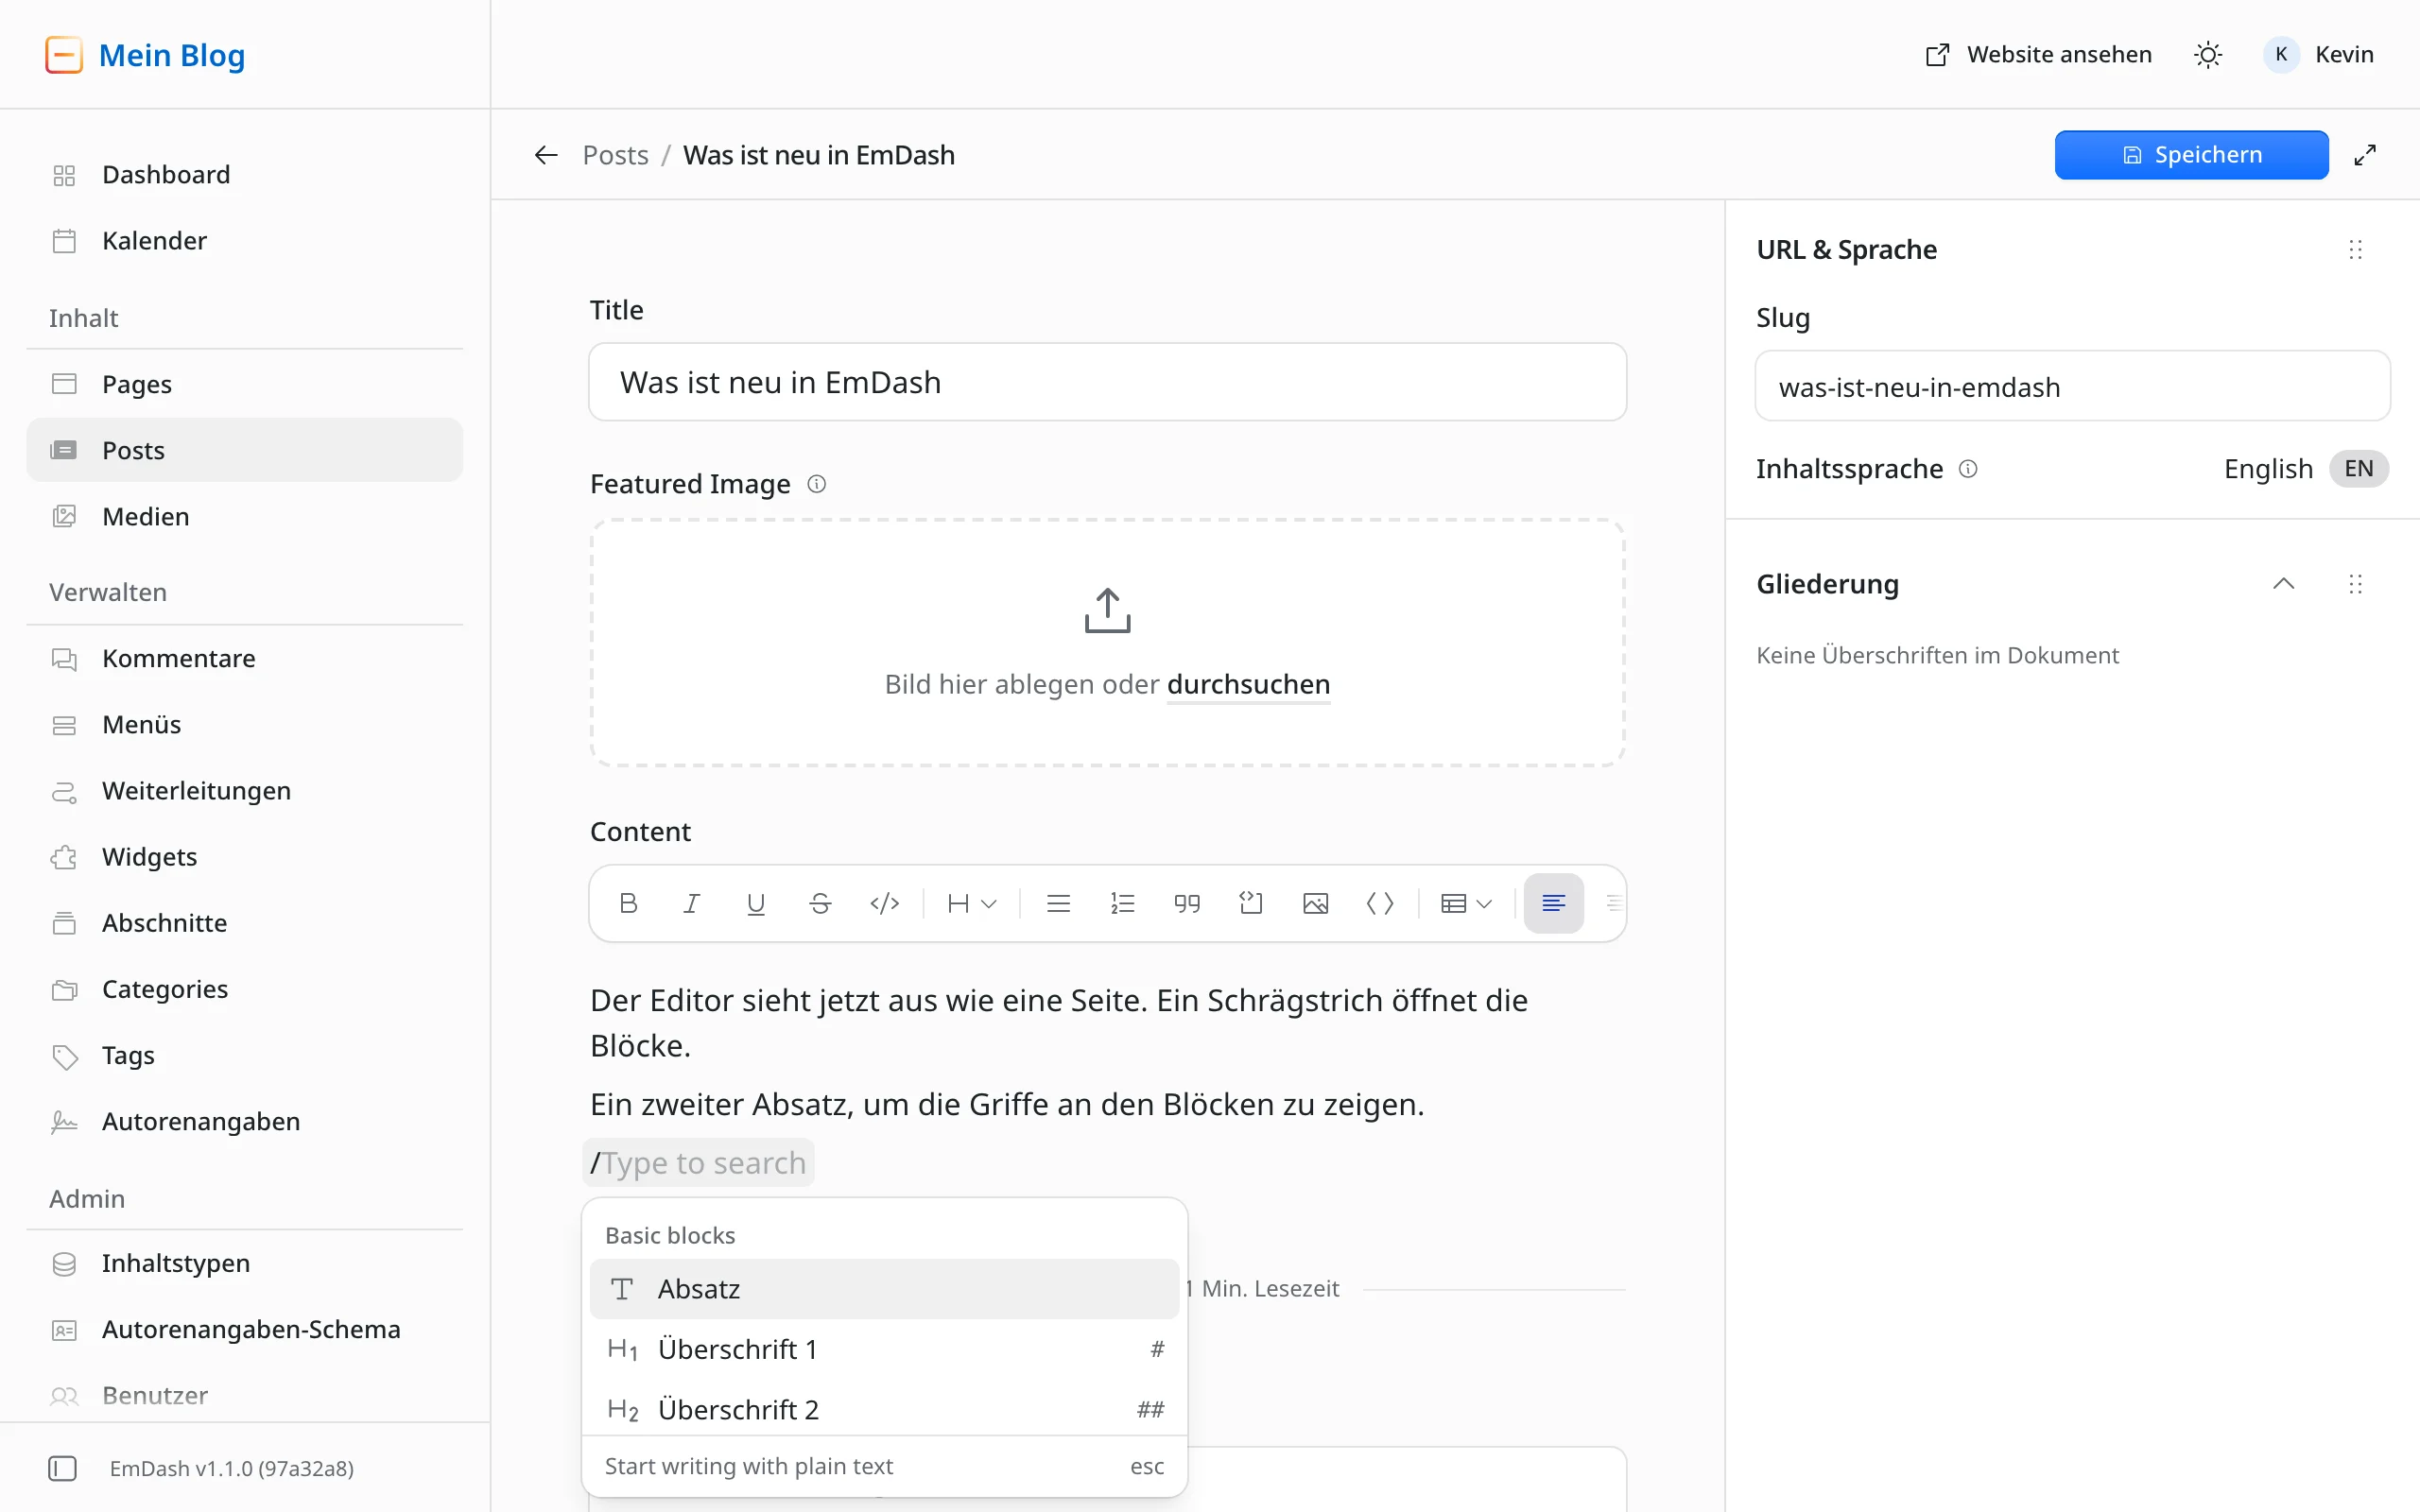Click durchsuchen to browse images
Viewport: 2420px width, 1512px height.
[1248, 684]
